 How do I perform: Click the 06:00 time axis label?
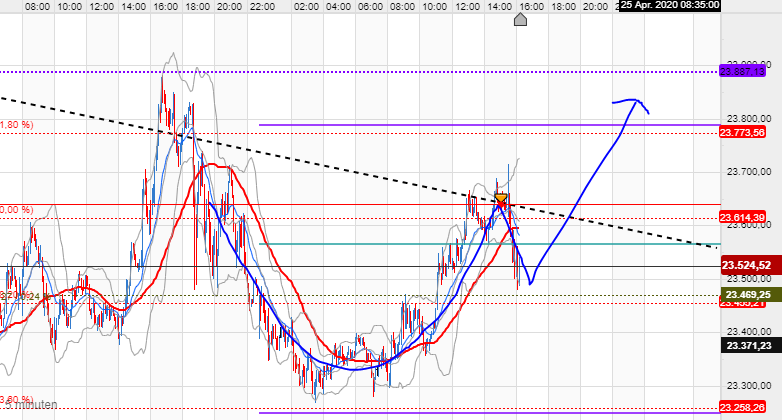point(371,6)
